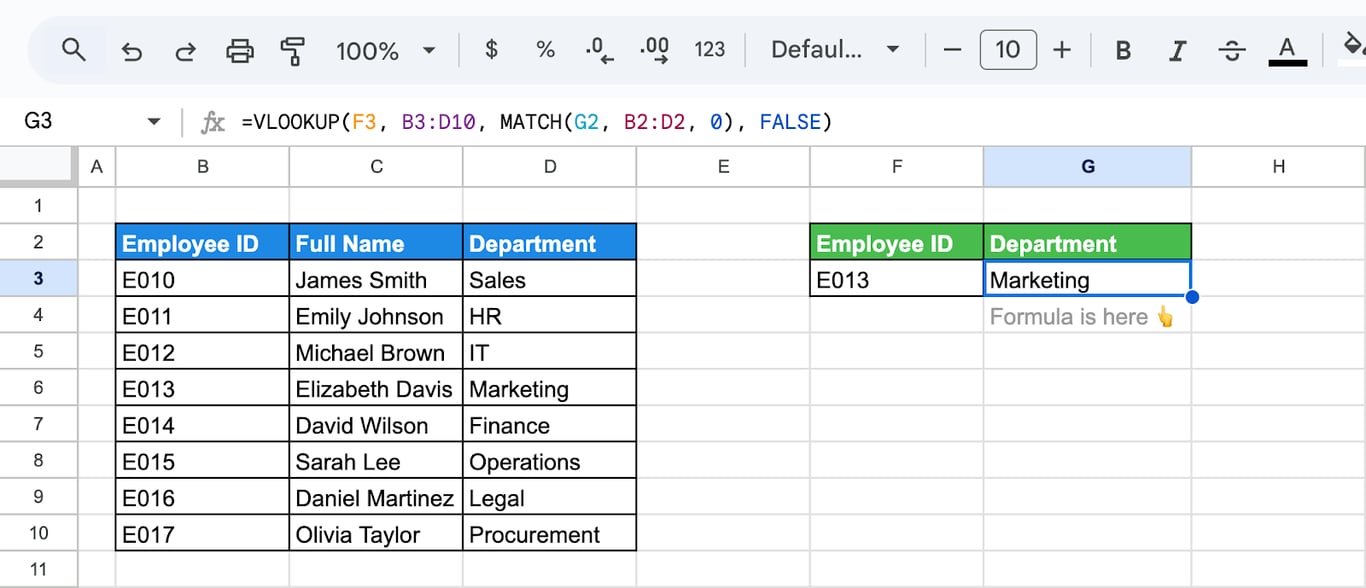1366x588 pixels.
Task: Select the green Employee ID header cell
Action: tap(897, 243)
